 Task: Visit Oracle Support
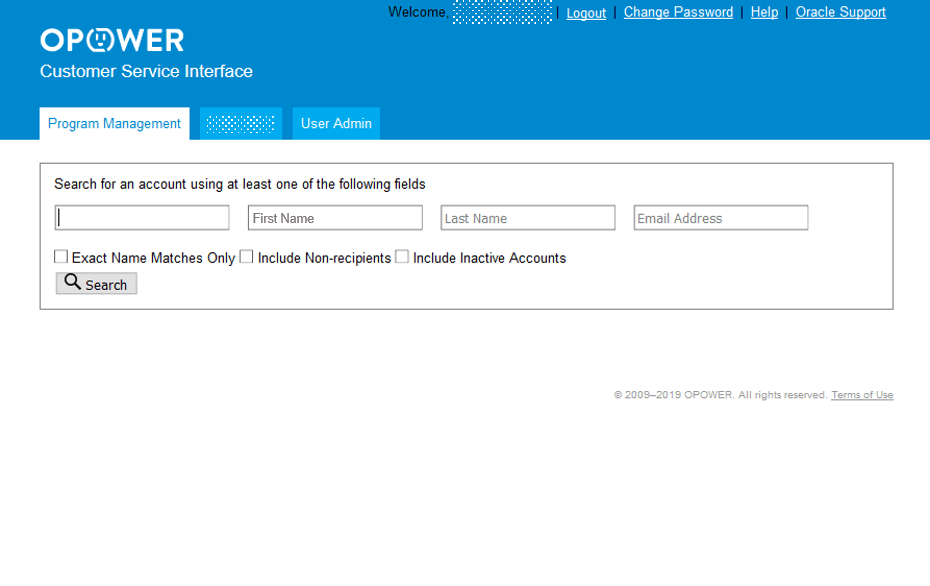click(840, 12)
